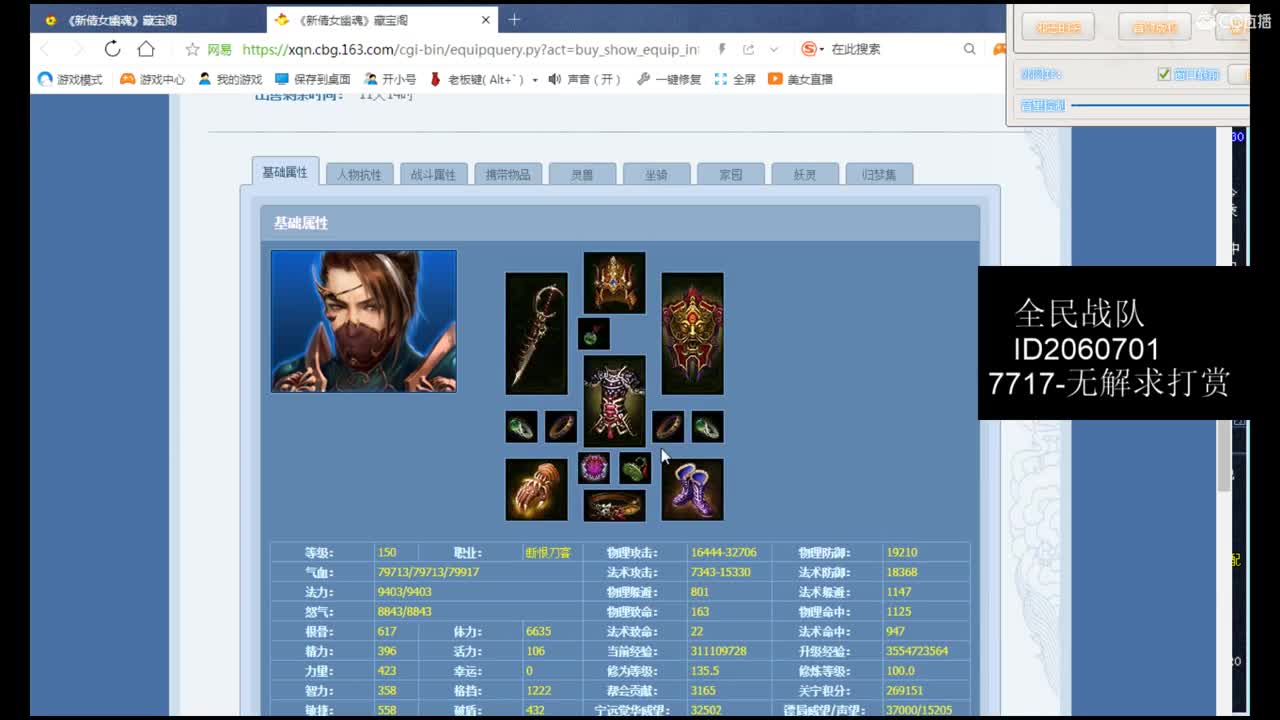Inspect the golden helmet equipment icon
The image size is (1280, 720).
coord(614,282)
